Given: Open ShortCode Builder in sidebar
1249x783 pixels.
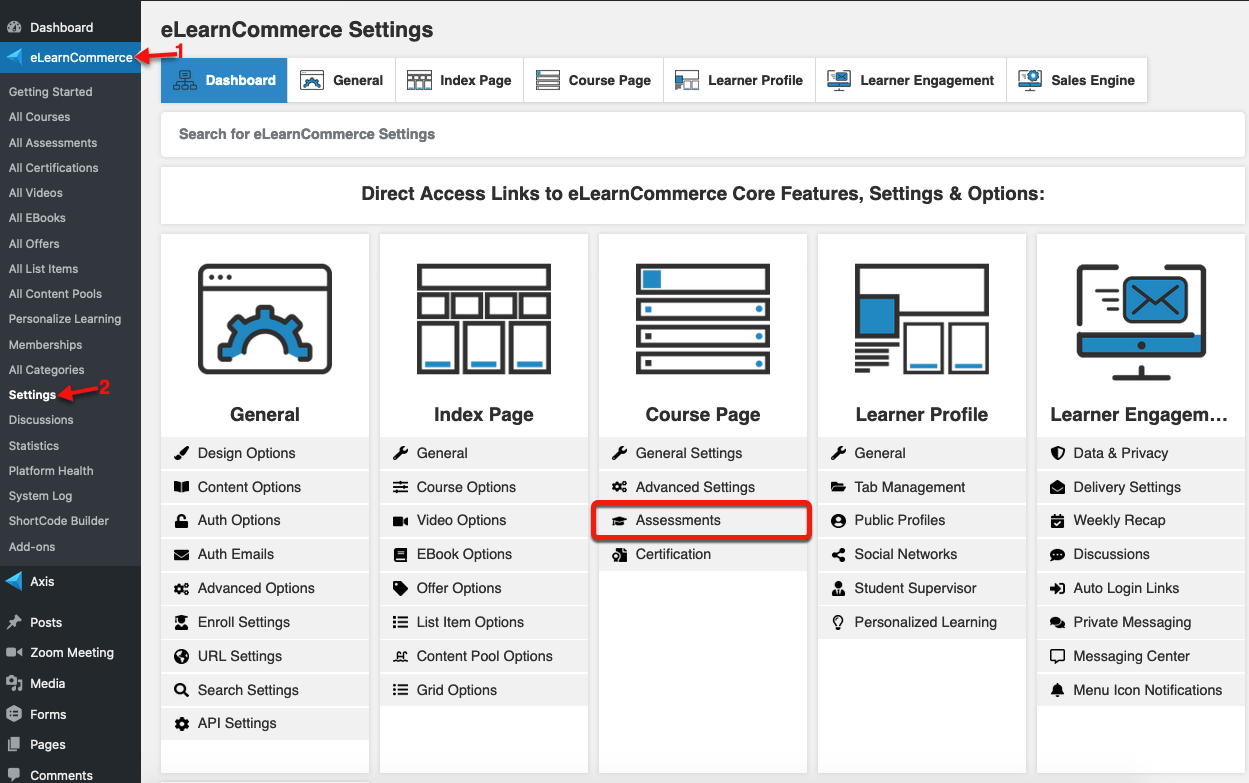Looking at the screenshot, I should click(58, 521).
